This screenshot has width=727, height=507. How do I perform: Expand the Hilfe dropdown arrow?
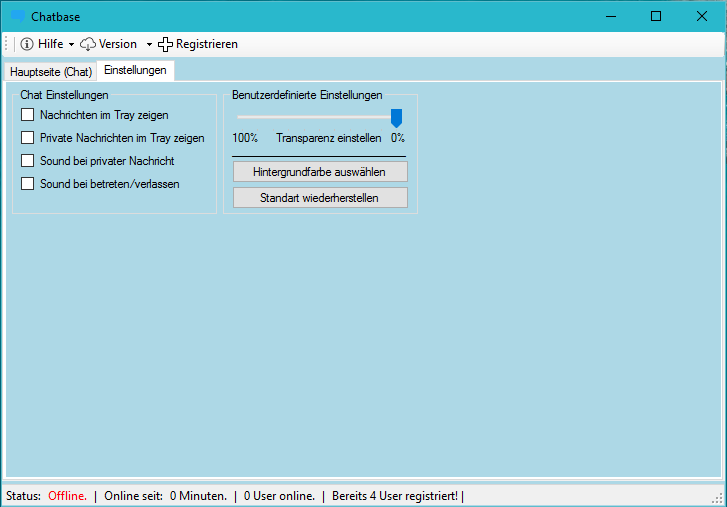[71, 45]
